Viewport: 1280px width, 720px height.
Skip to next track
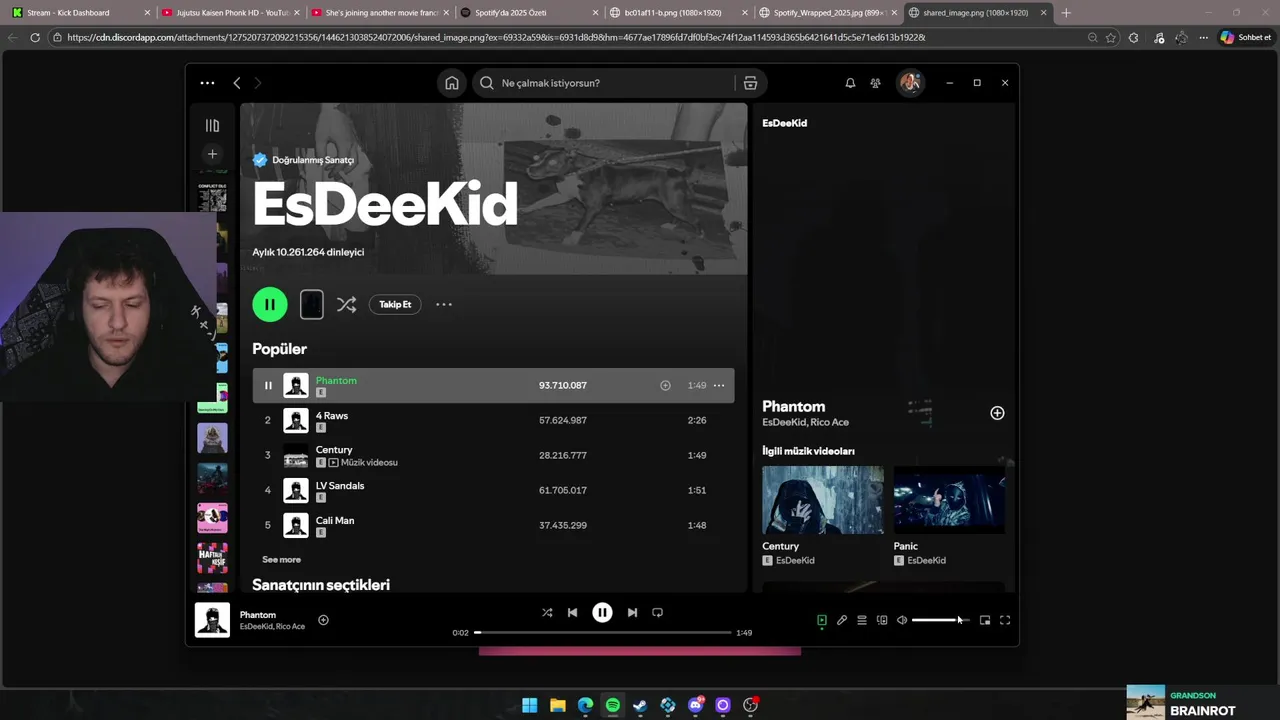632,613
